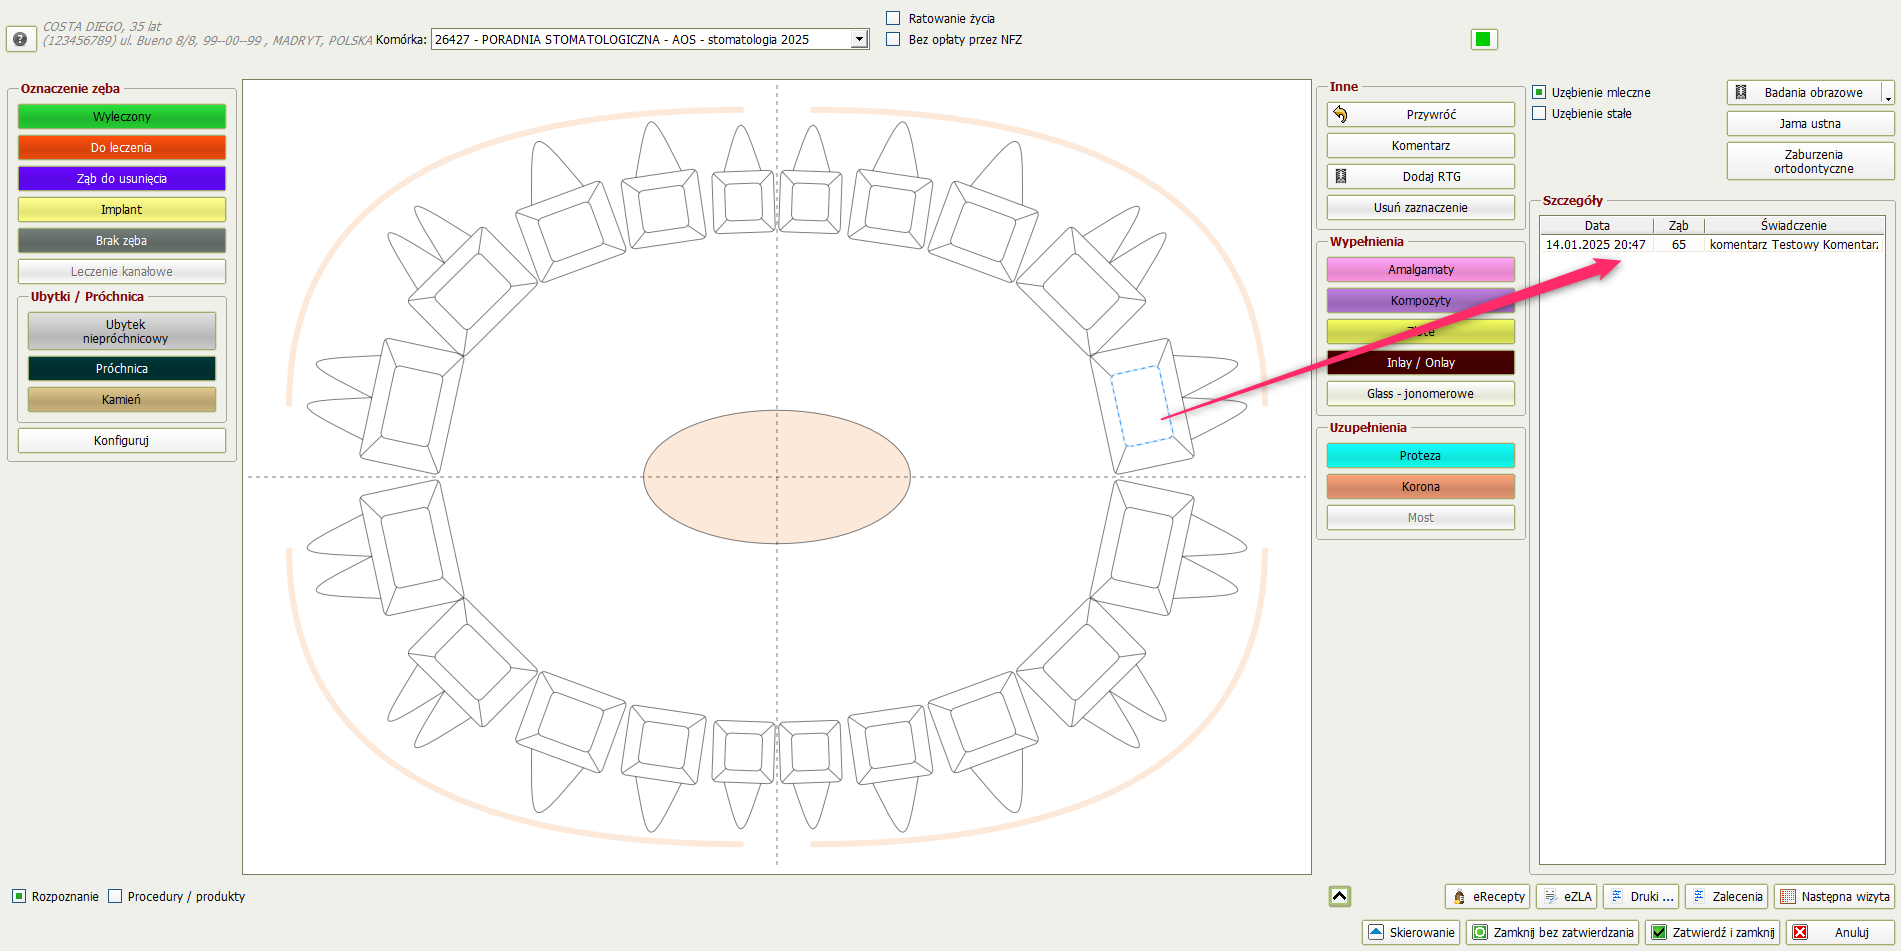Open the Komórka dropdown list

pos(859,39)
